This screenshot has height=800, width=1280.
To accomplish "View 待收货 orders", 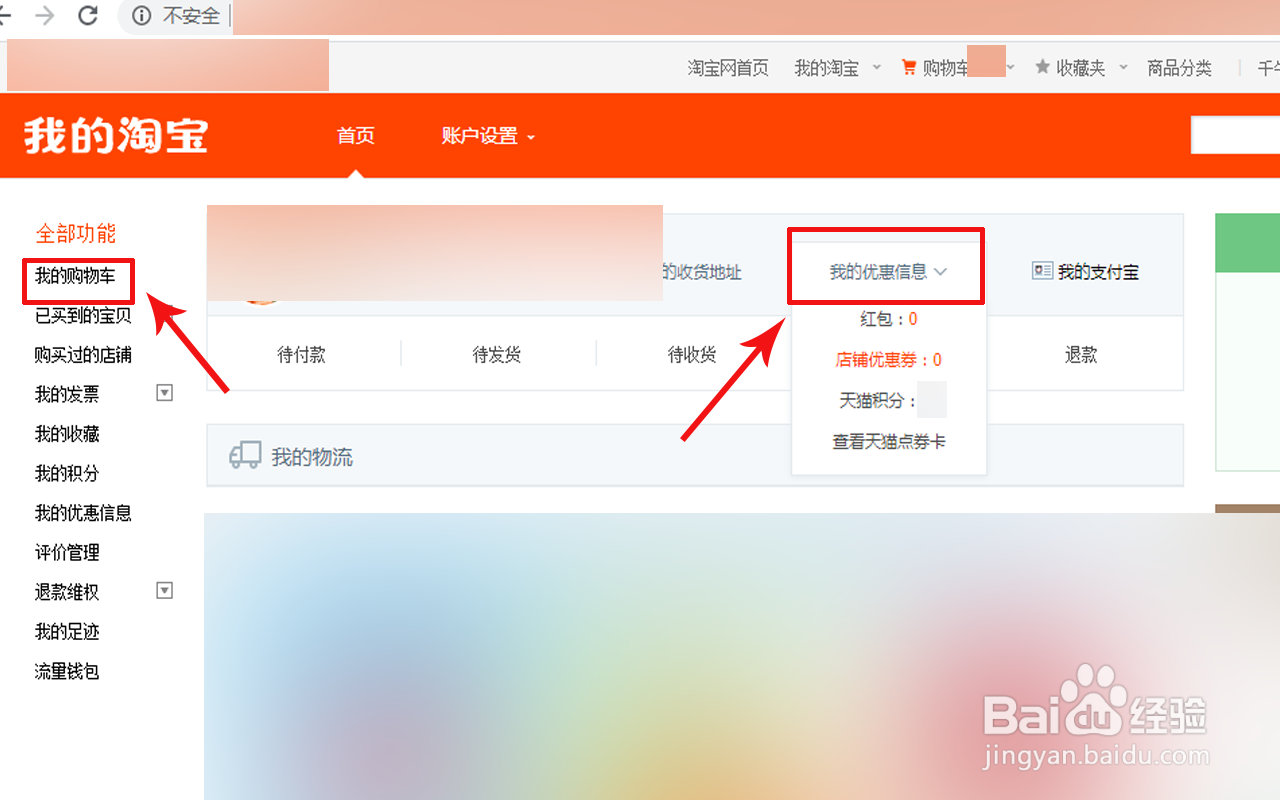I will [x=692, y=354].
